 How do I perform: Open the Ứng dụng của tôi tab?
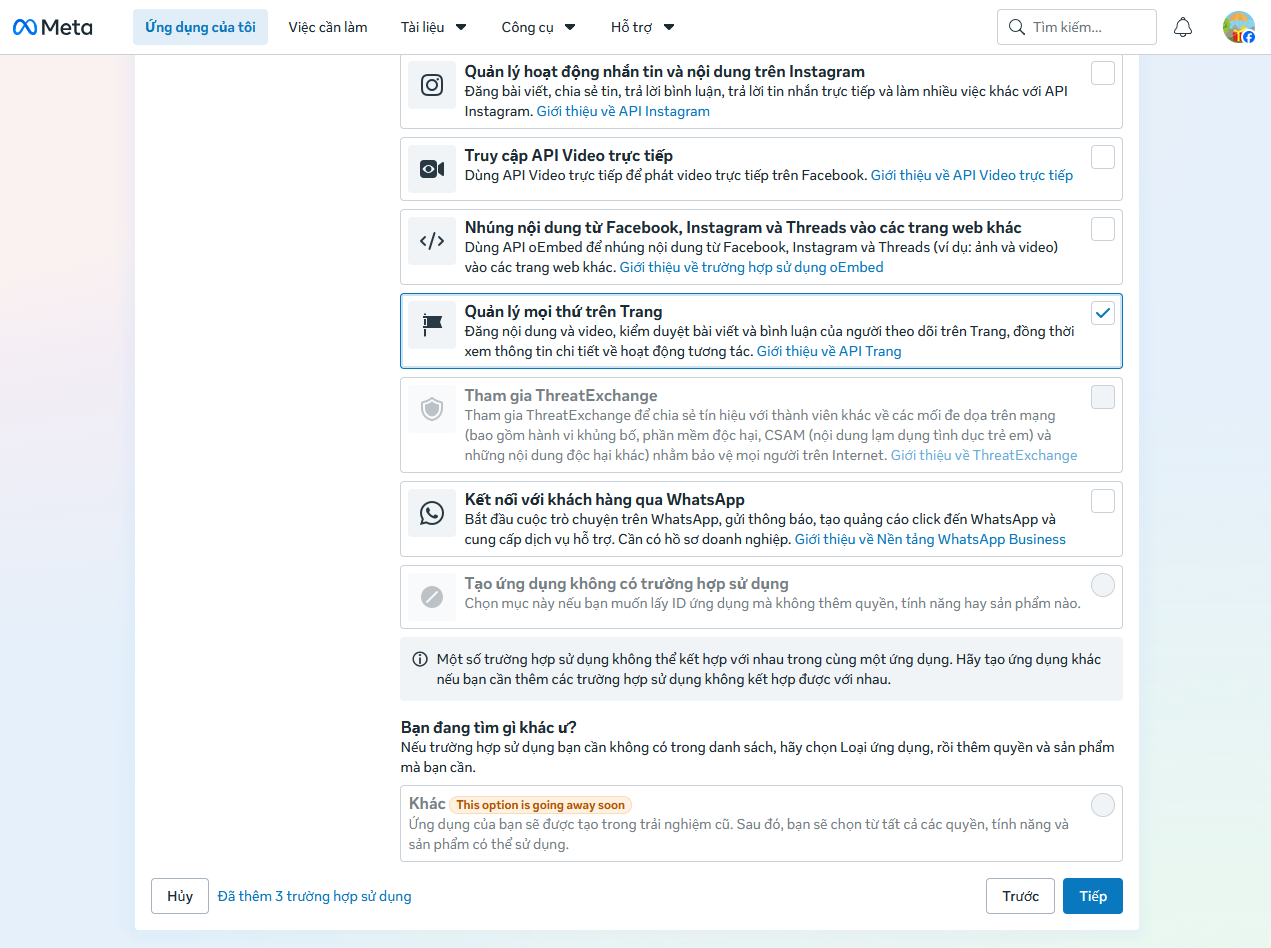[x=200, y=27]
